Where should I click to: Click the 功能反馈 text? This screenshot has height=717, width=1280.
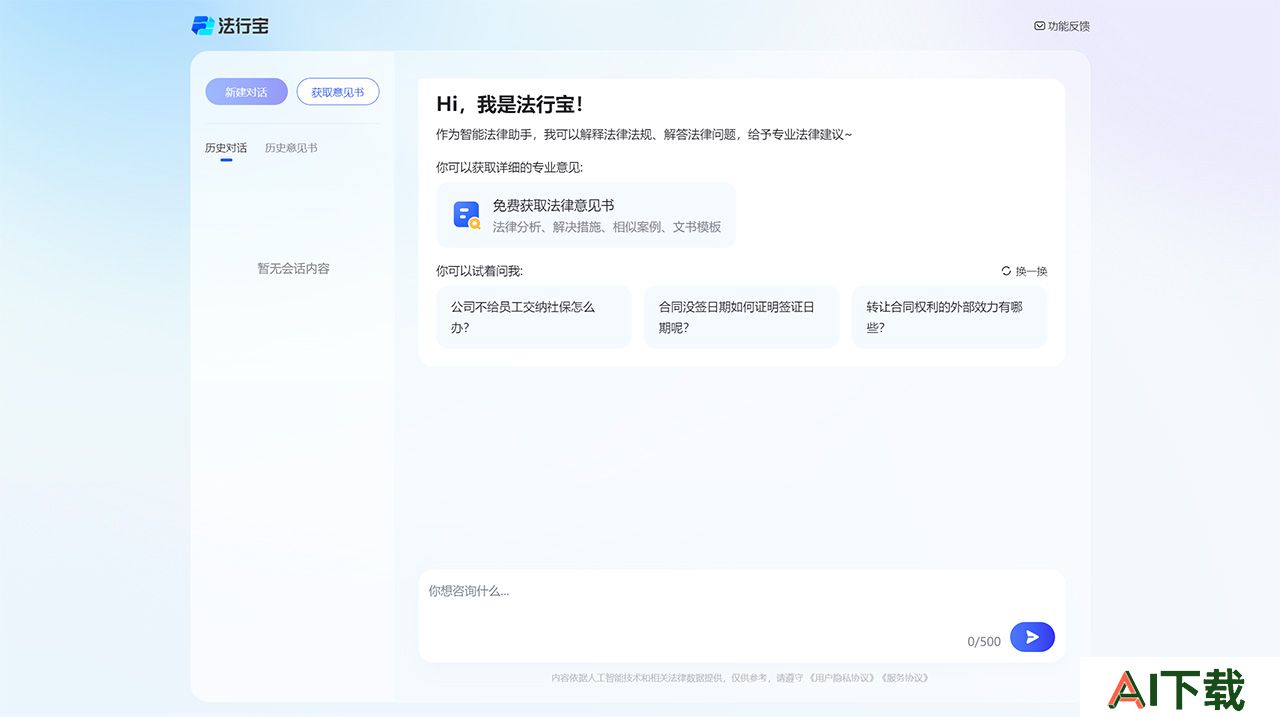1069,26
